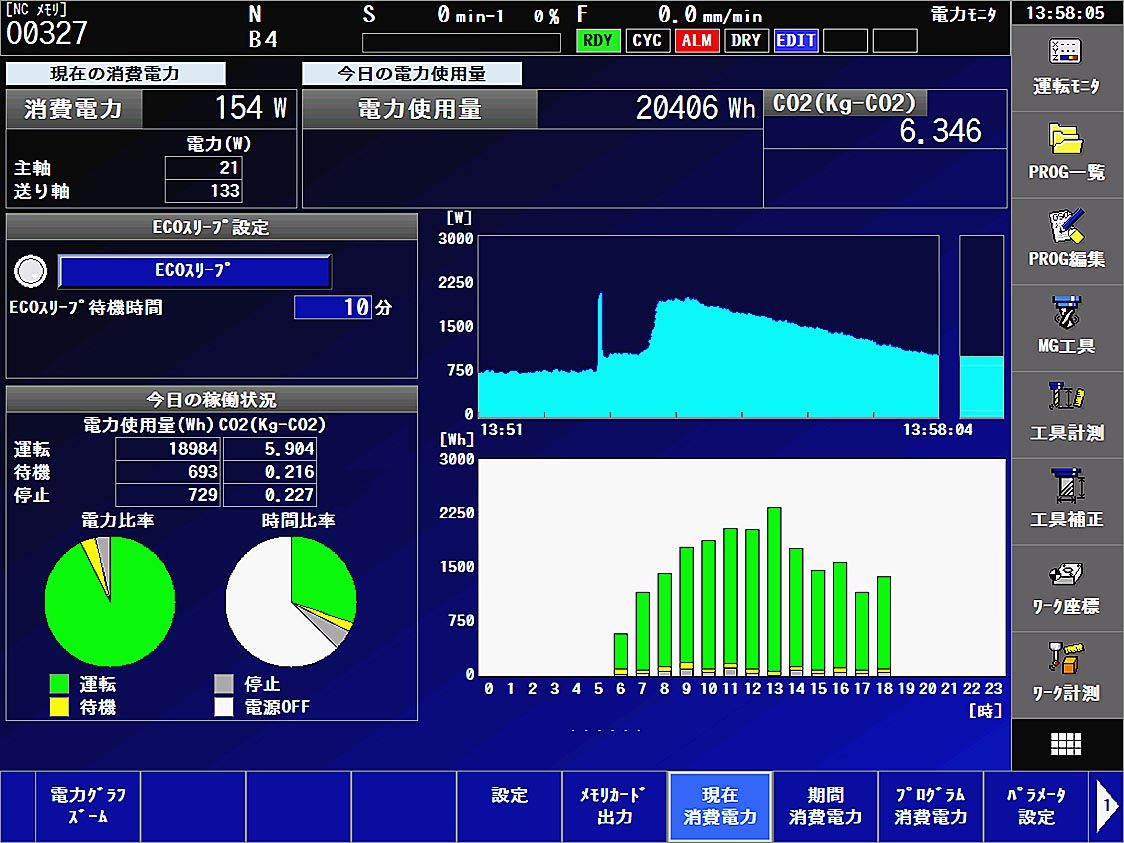Open the パラメータ設定 softkey

tap(1036, 805)
